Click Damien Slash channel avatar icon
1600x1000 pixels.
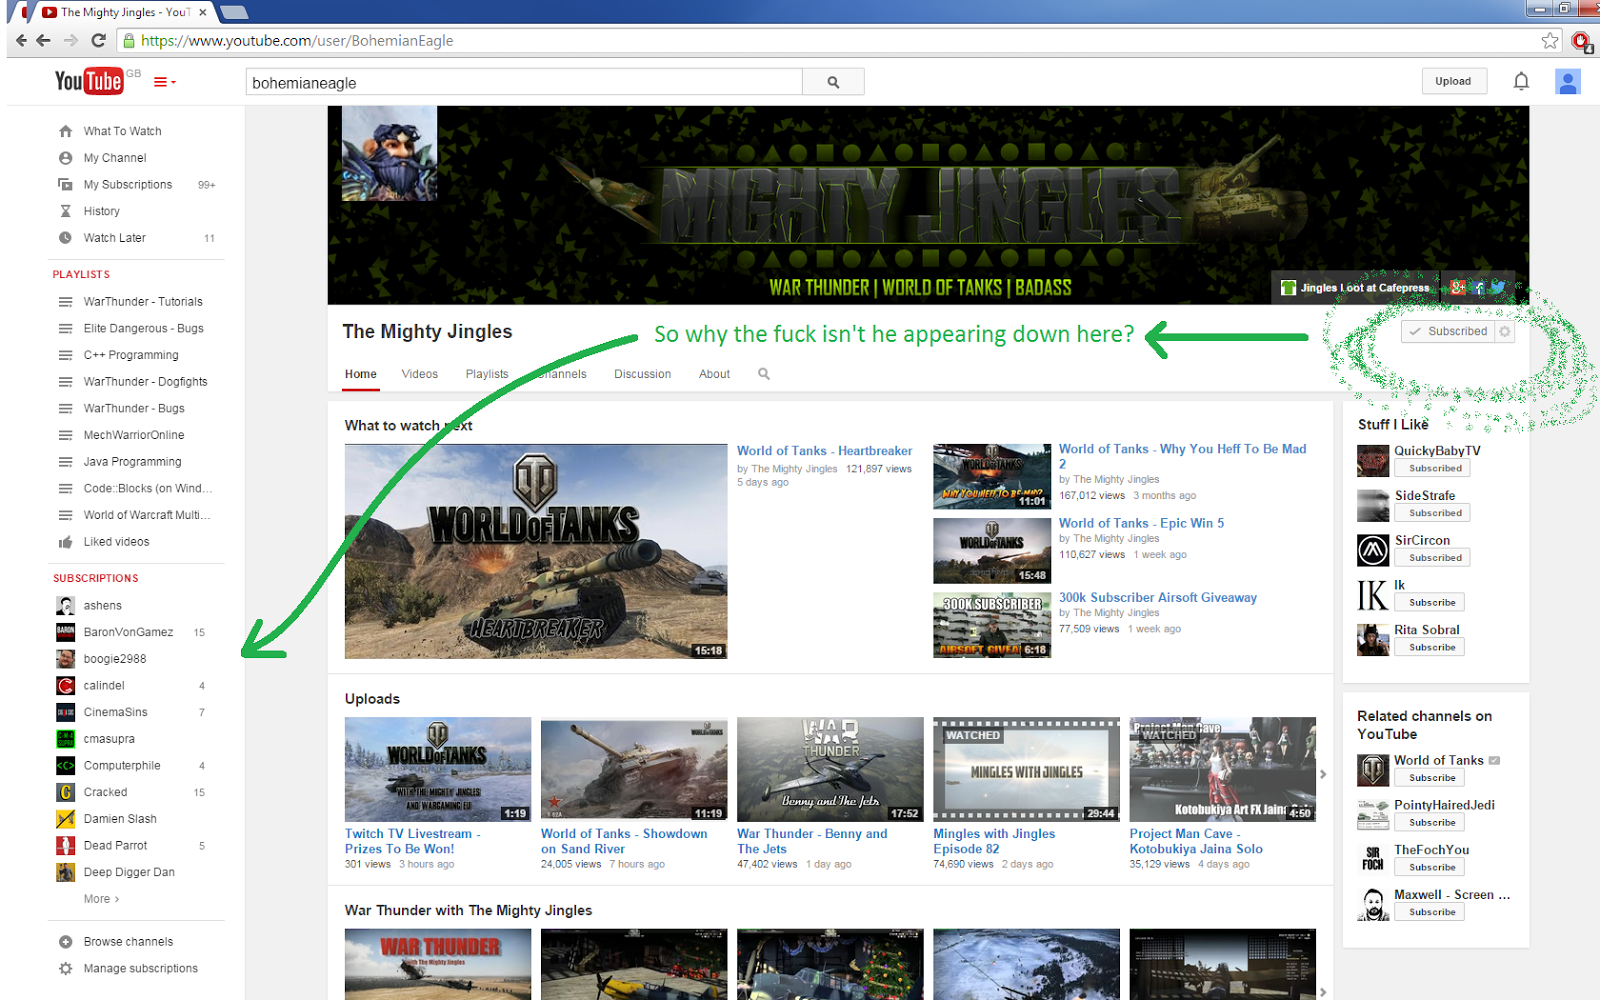[x=66, y=819]
